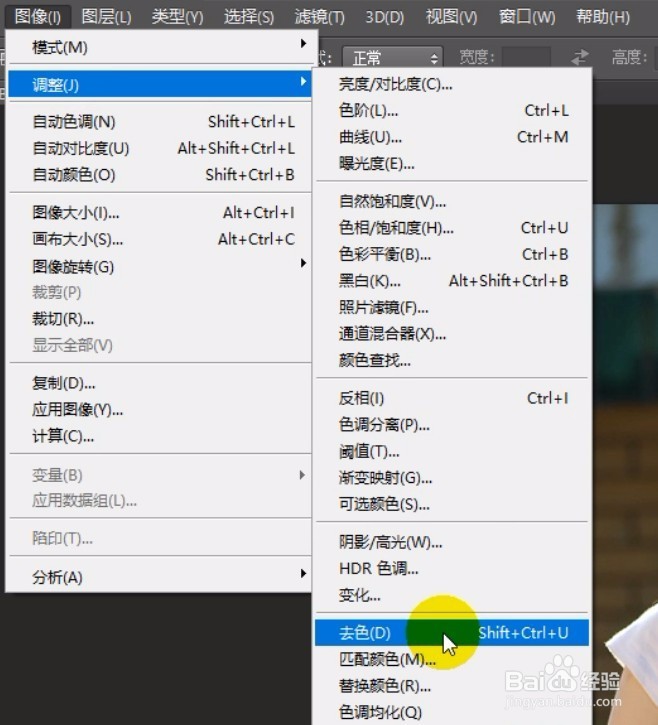Expand the 分析(A) submenu
658x725 pixels.
160,577
